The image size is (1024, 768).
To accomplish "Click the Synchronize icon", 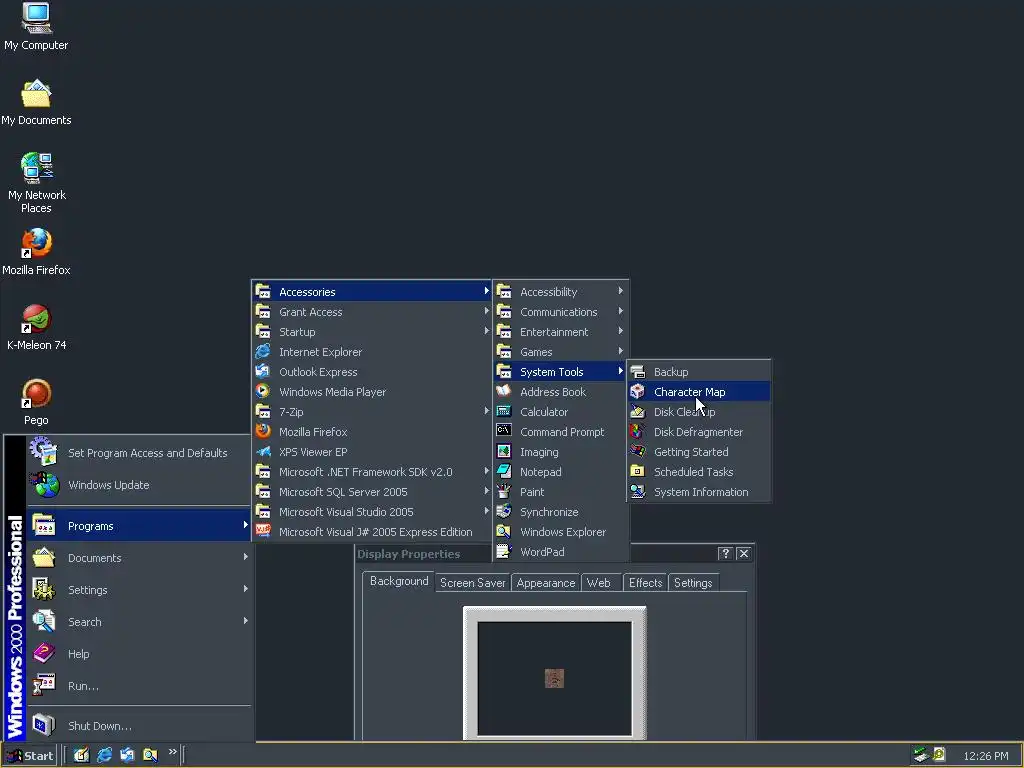I will 504,511.
